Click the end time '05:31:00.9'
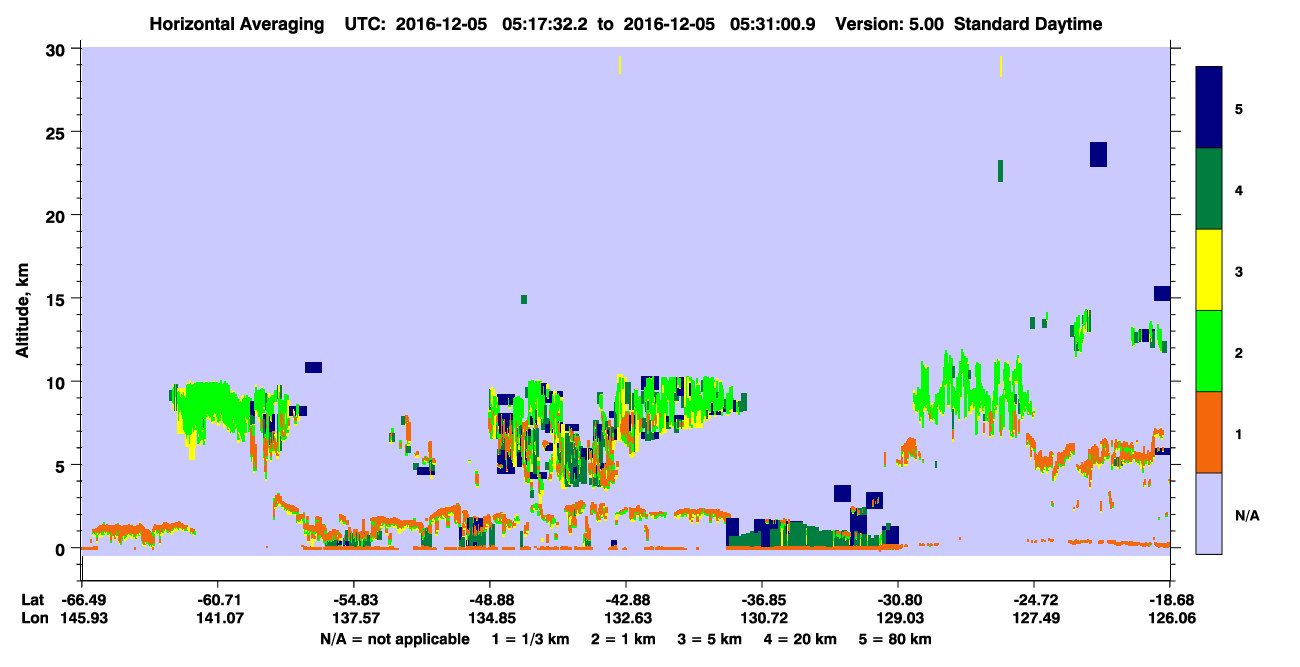This screenshot has width=1300, height=667. (772, 24)
